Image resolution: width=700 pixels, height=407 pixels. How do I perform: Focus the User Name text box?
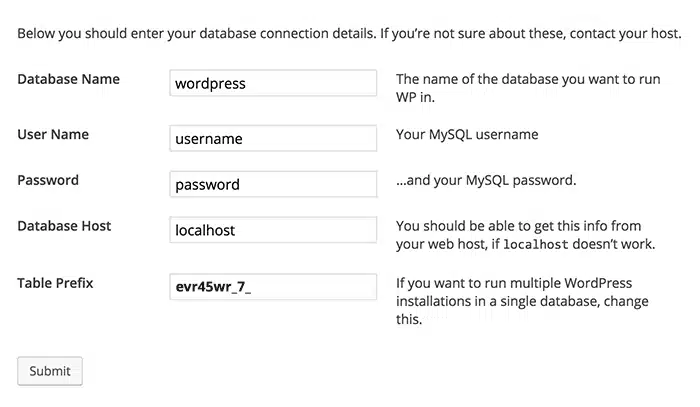(273, 139)
